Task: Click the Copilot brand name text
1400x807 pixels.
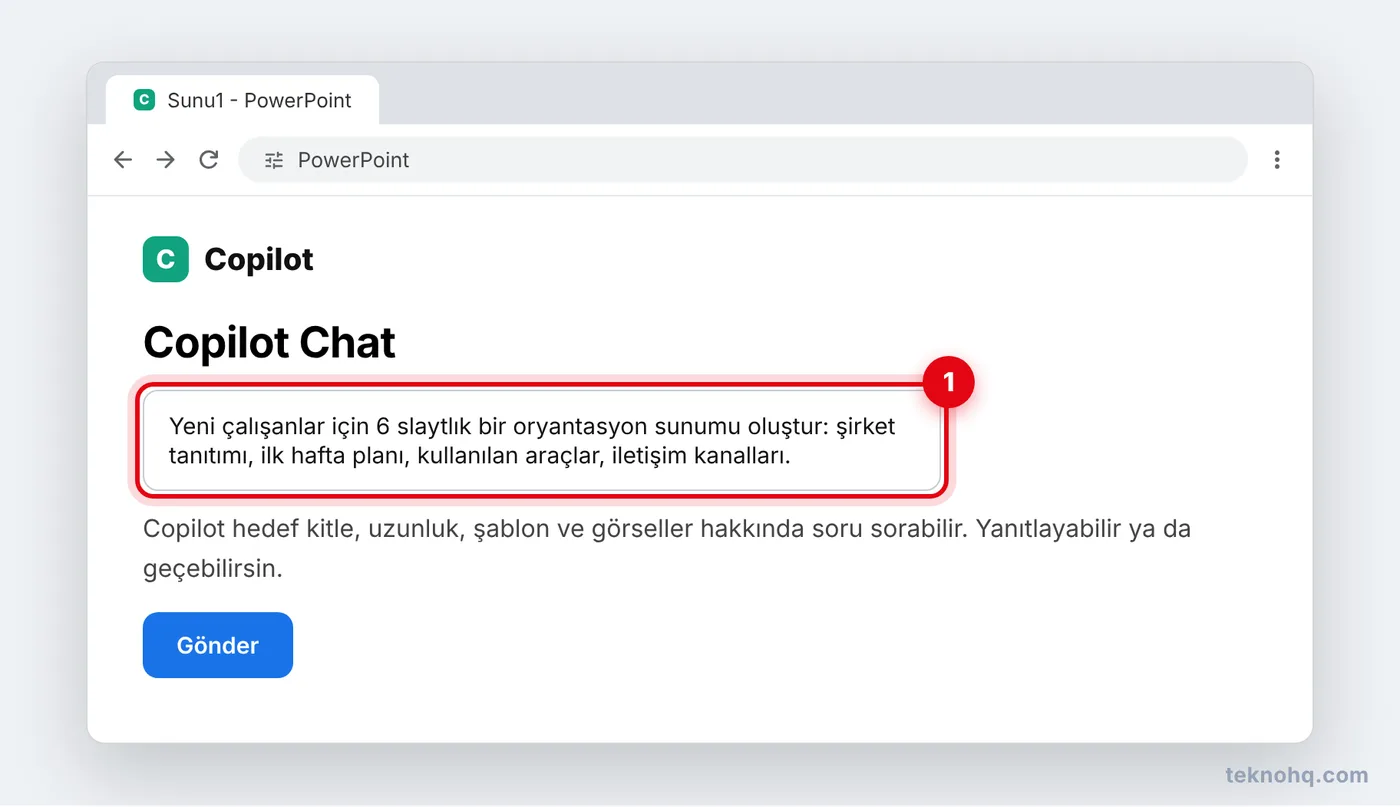Action: pos(259,260)
